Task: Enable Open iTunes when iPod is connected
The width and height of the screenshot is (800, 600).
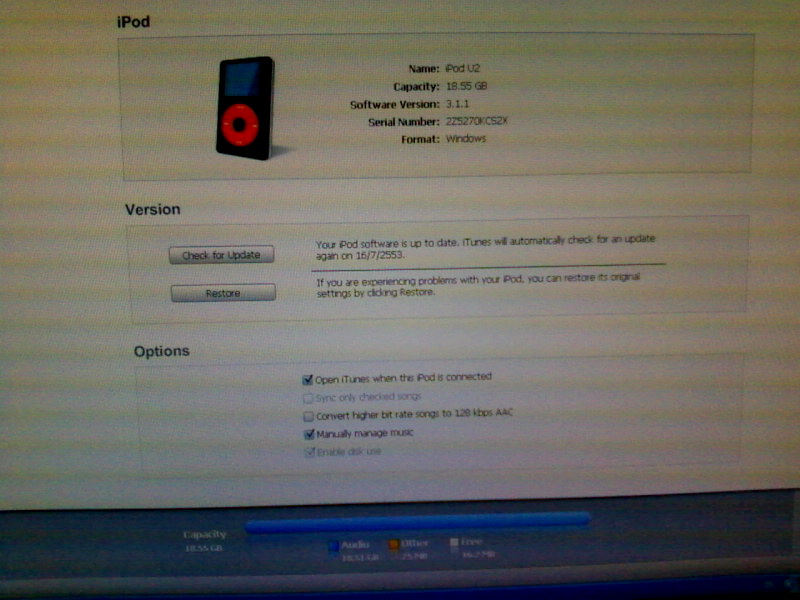Action: (308, 379)
